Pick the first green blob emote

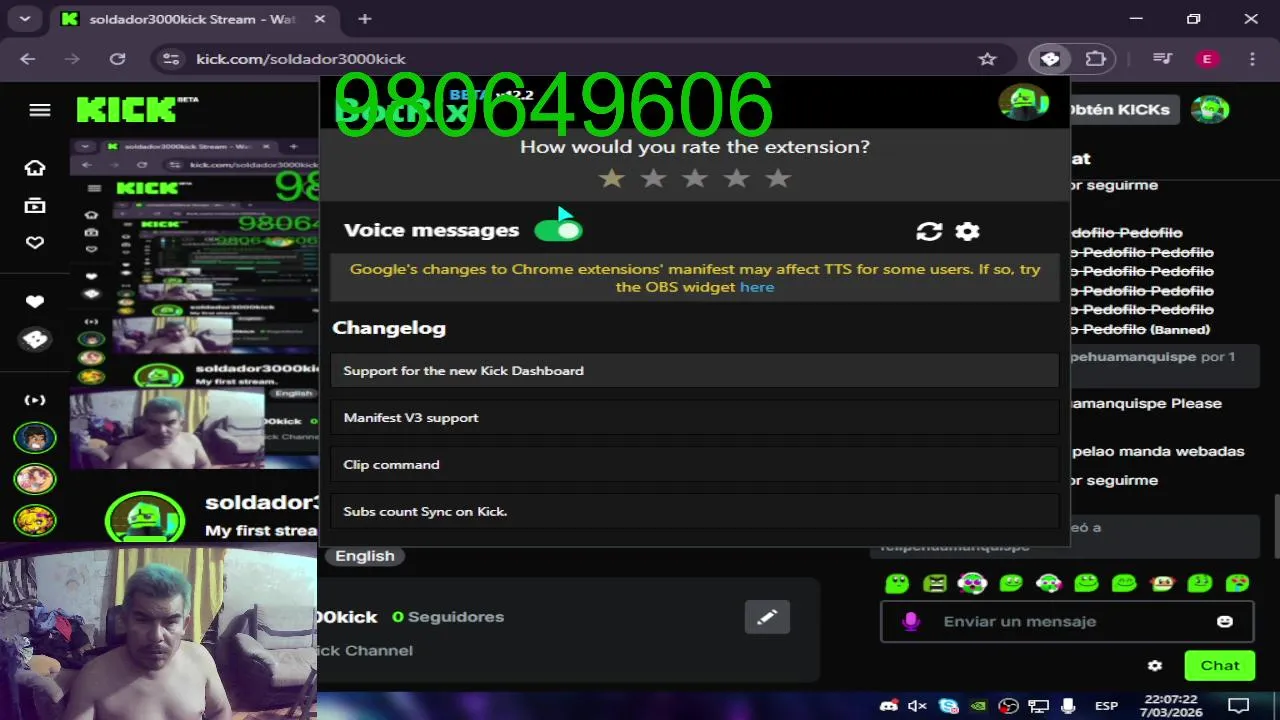pos(897,583)
